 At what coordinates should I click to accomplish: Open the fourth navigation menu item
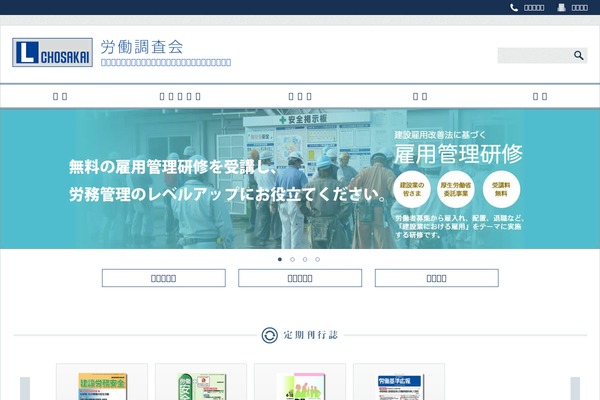click(420, 96)
